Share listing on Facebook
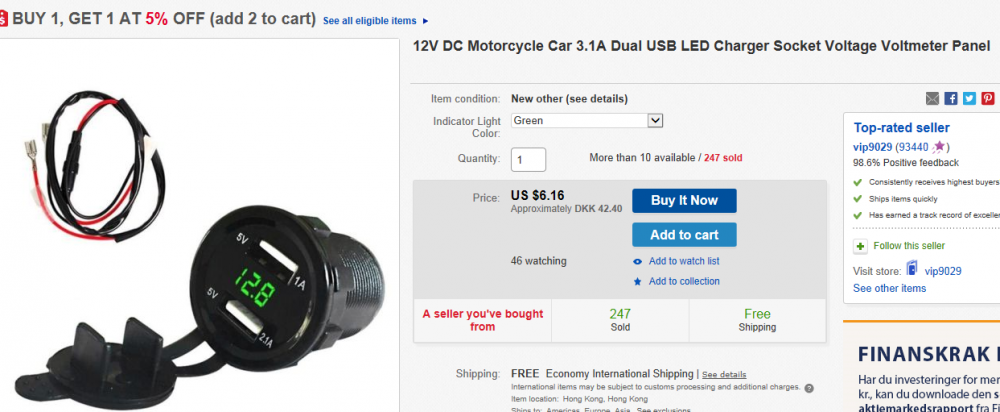The height and width of the screenshot is (412, 1000). pyautogui.click(x=951, y=98)
